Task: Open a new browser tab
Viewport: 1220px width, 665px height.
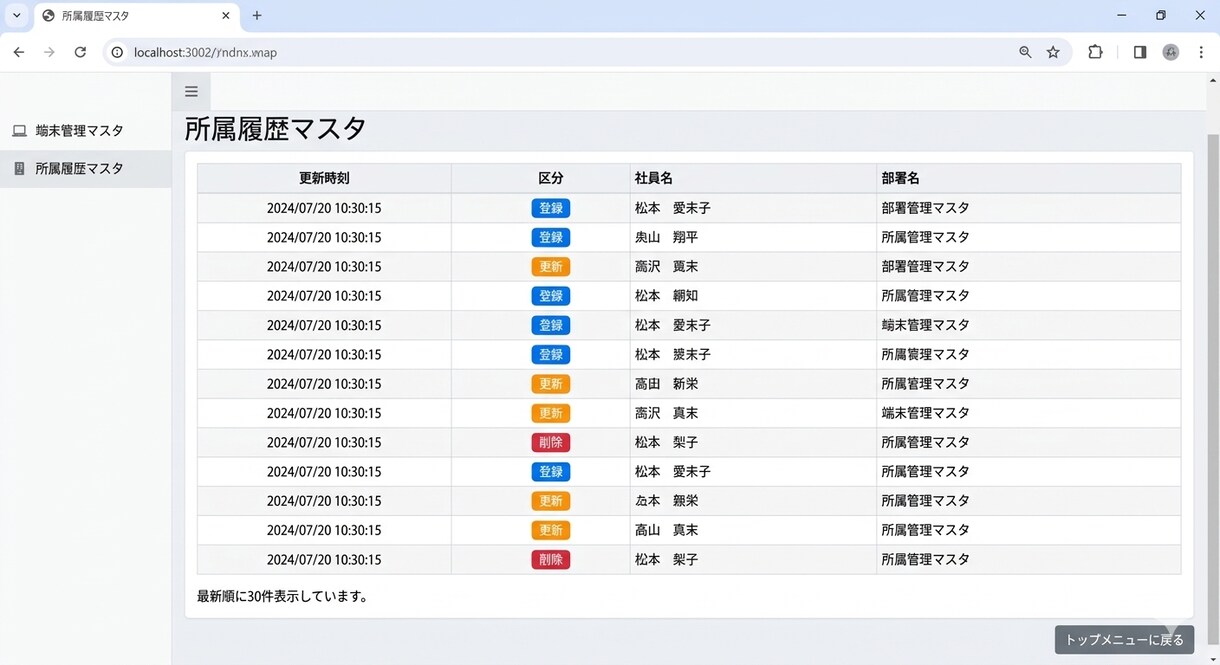Action: [x=257, y=16]
